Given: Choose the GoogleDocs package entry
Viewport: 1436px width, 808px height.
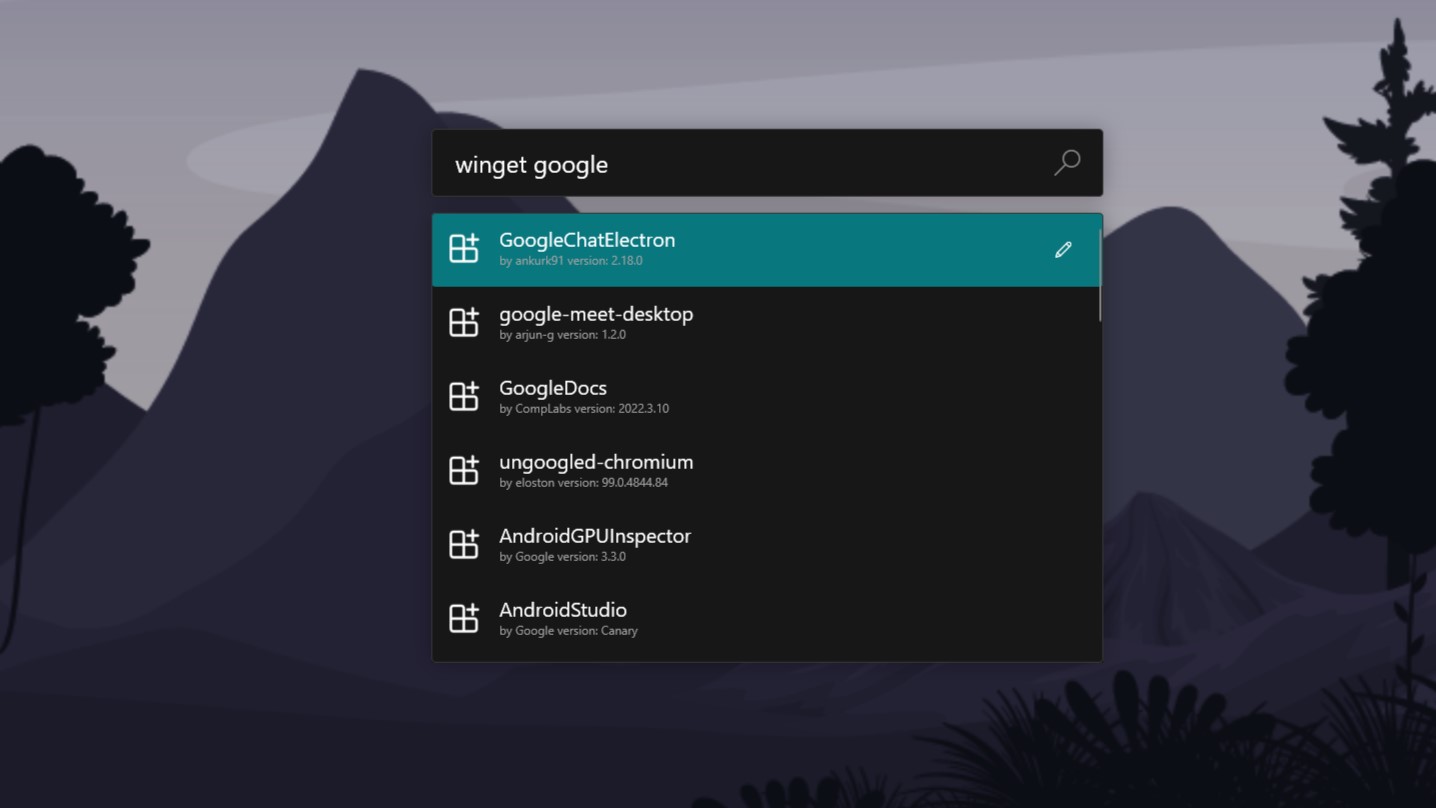Looking at the screenshot, I should 766,397.
